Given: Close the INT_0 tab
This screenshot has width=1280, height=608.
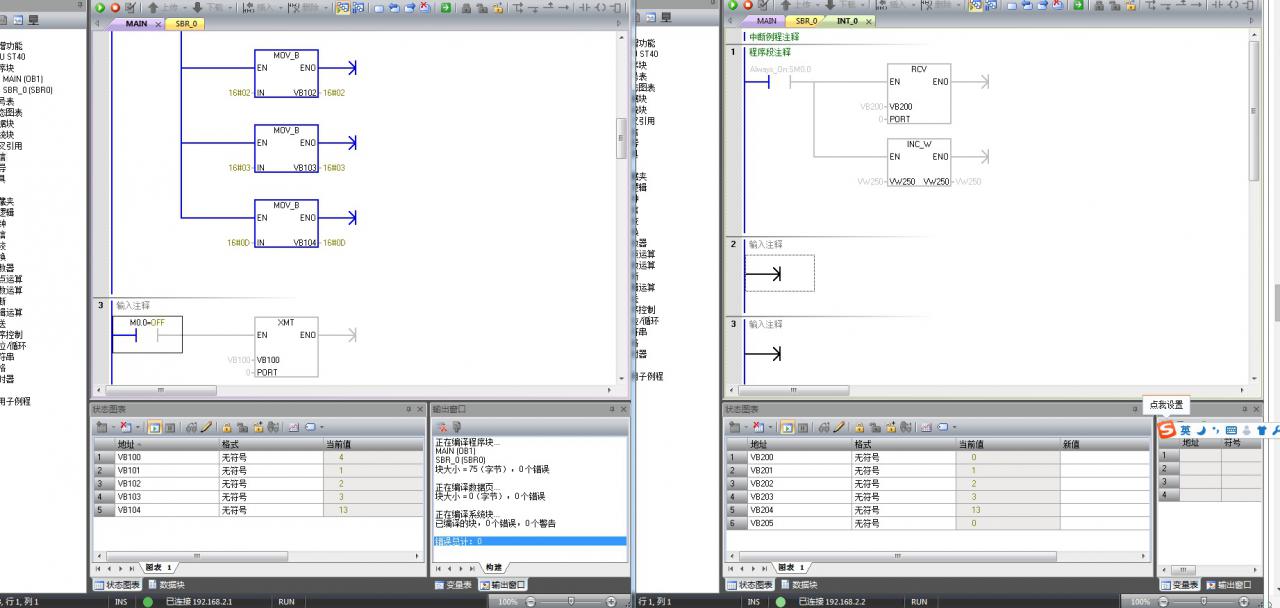Looking at the screenshot, I should pos(868,20).
